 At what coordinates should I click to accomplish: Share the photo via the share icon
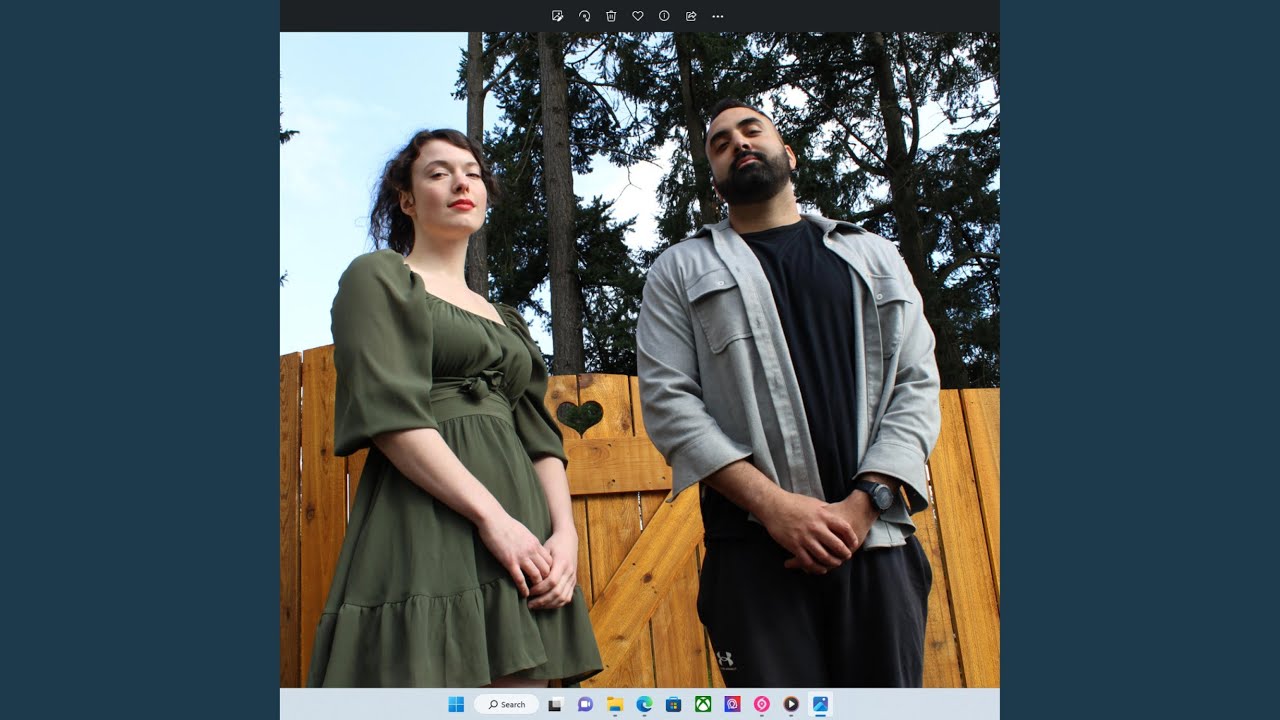691,16
